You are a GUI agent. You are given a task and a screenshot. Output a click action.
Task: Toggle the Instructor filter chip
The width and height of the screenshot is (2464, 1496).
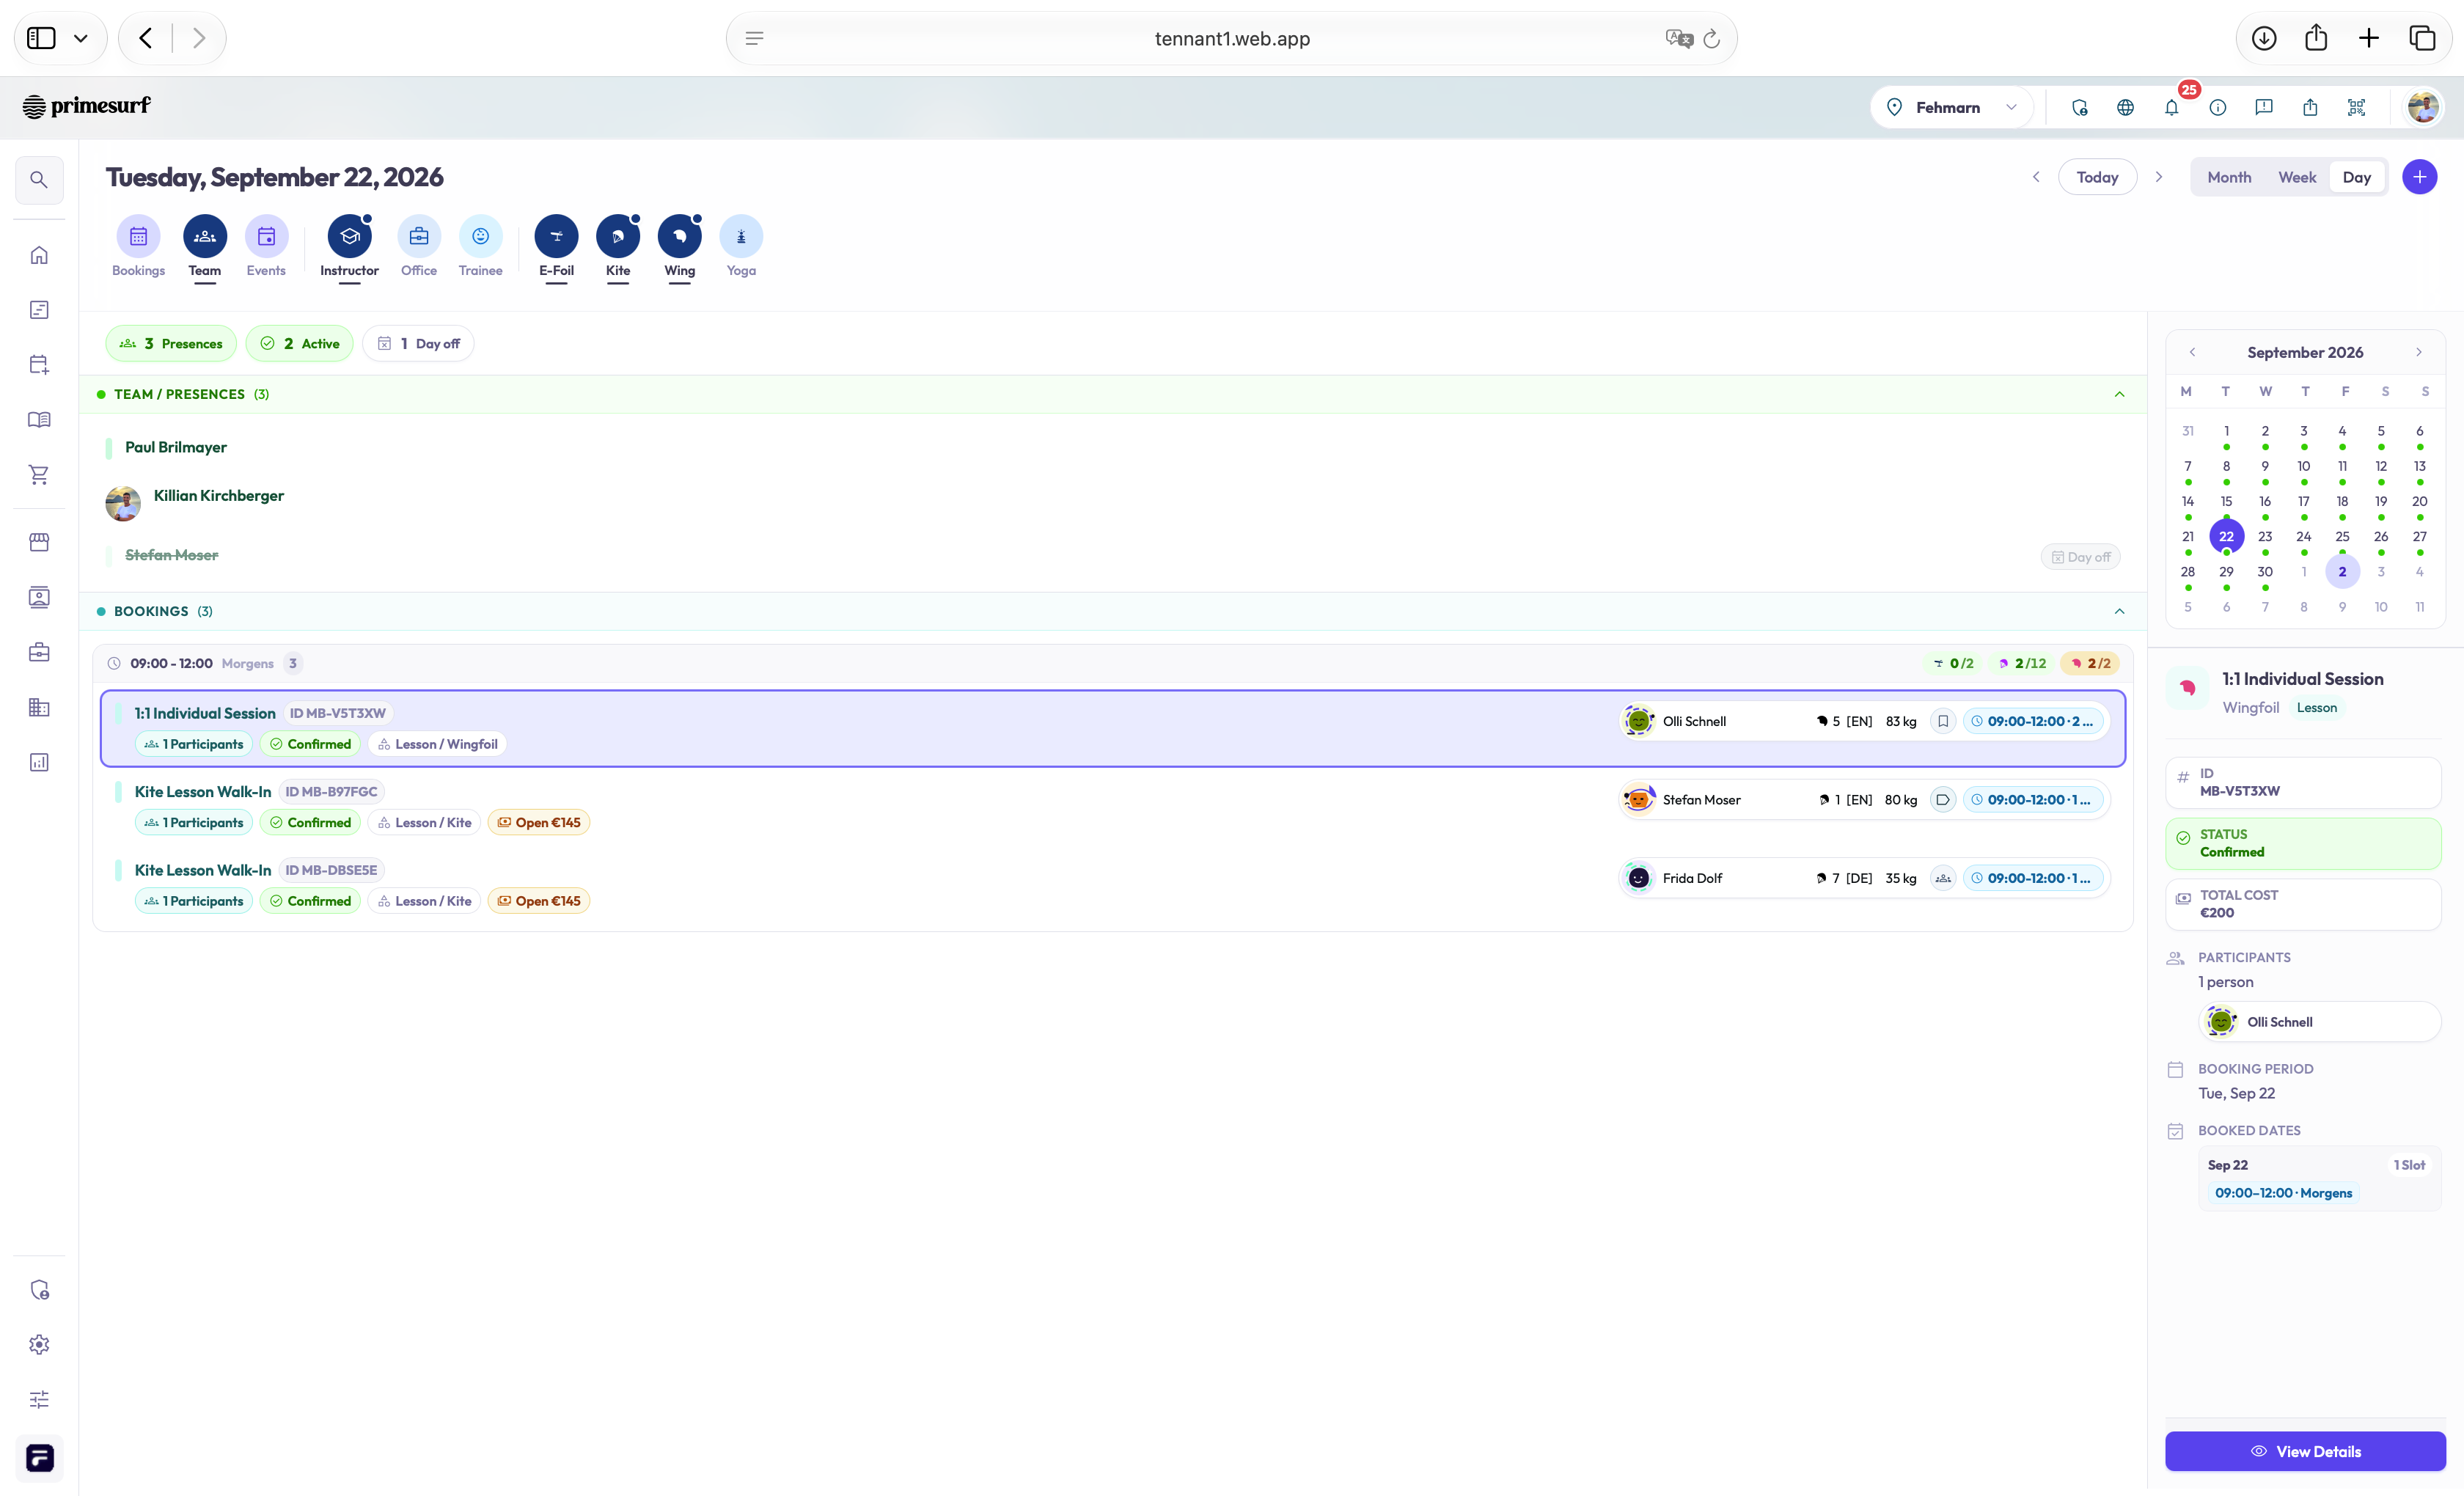tap(349, 247)
